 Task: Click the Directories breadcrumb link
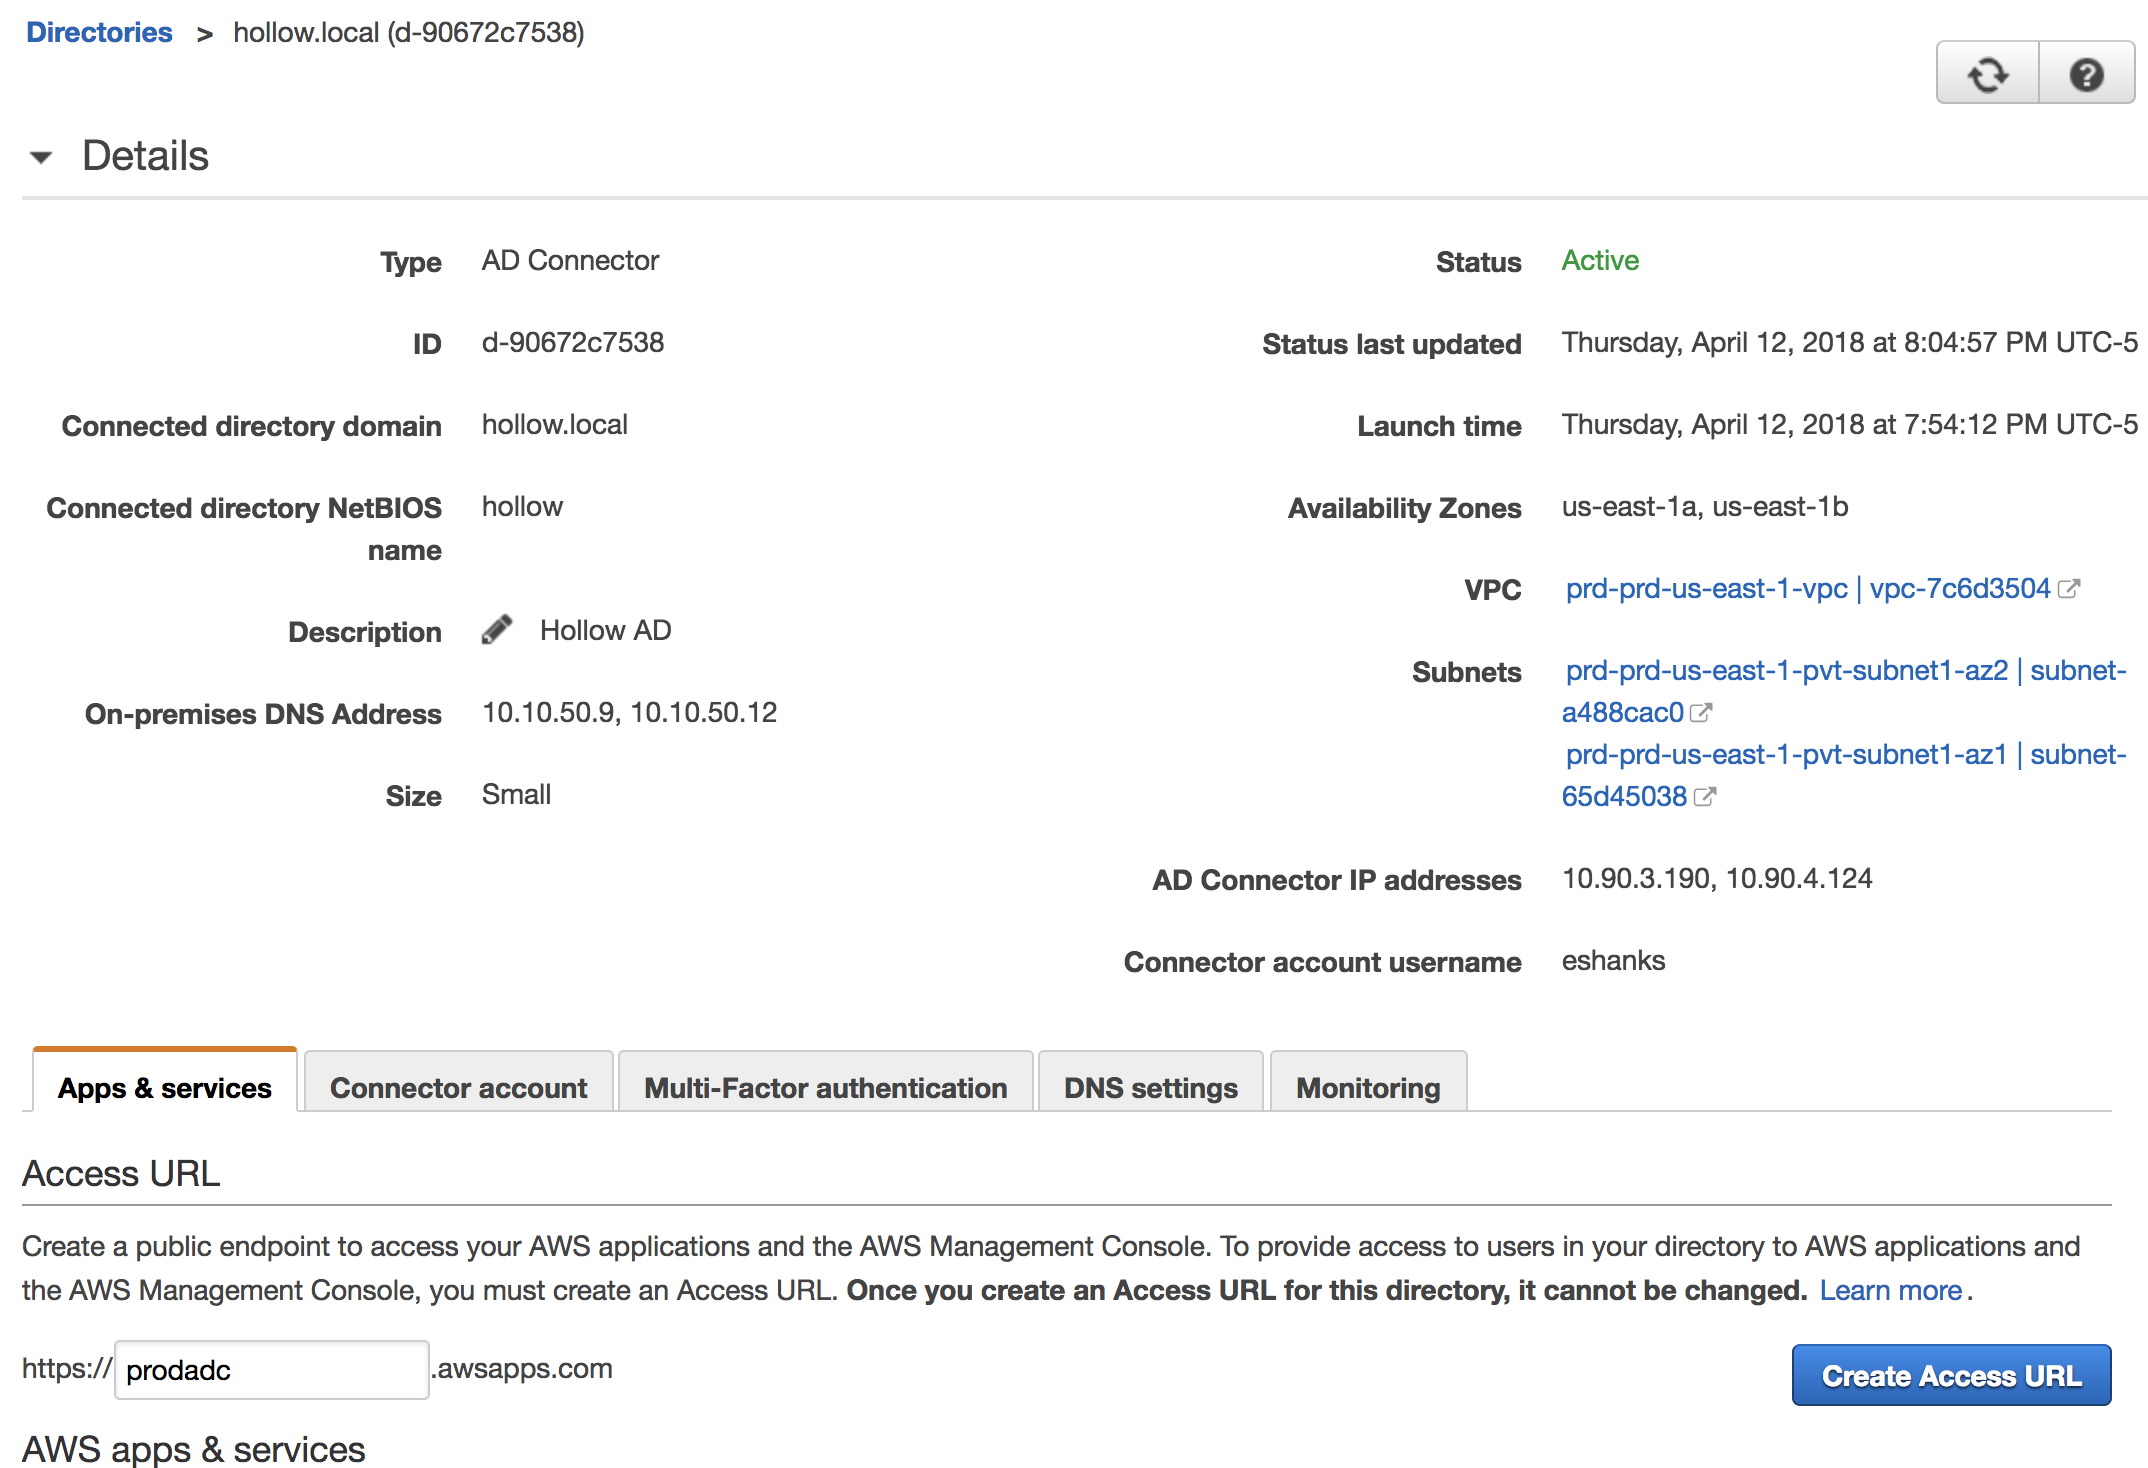click(99, 32)
